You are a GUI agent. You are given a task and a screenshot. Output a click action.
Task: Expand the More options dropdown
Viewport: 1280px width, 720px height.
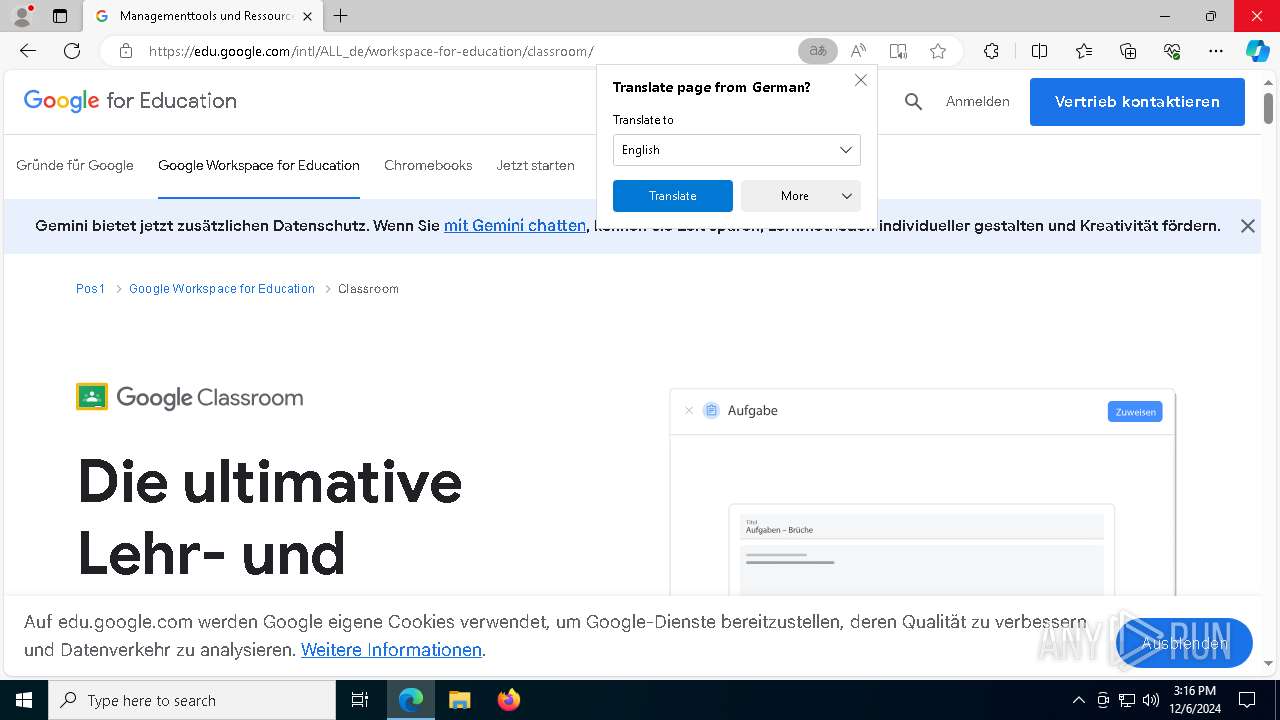click(x=801, y=196)
